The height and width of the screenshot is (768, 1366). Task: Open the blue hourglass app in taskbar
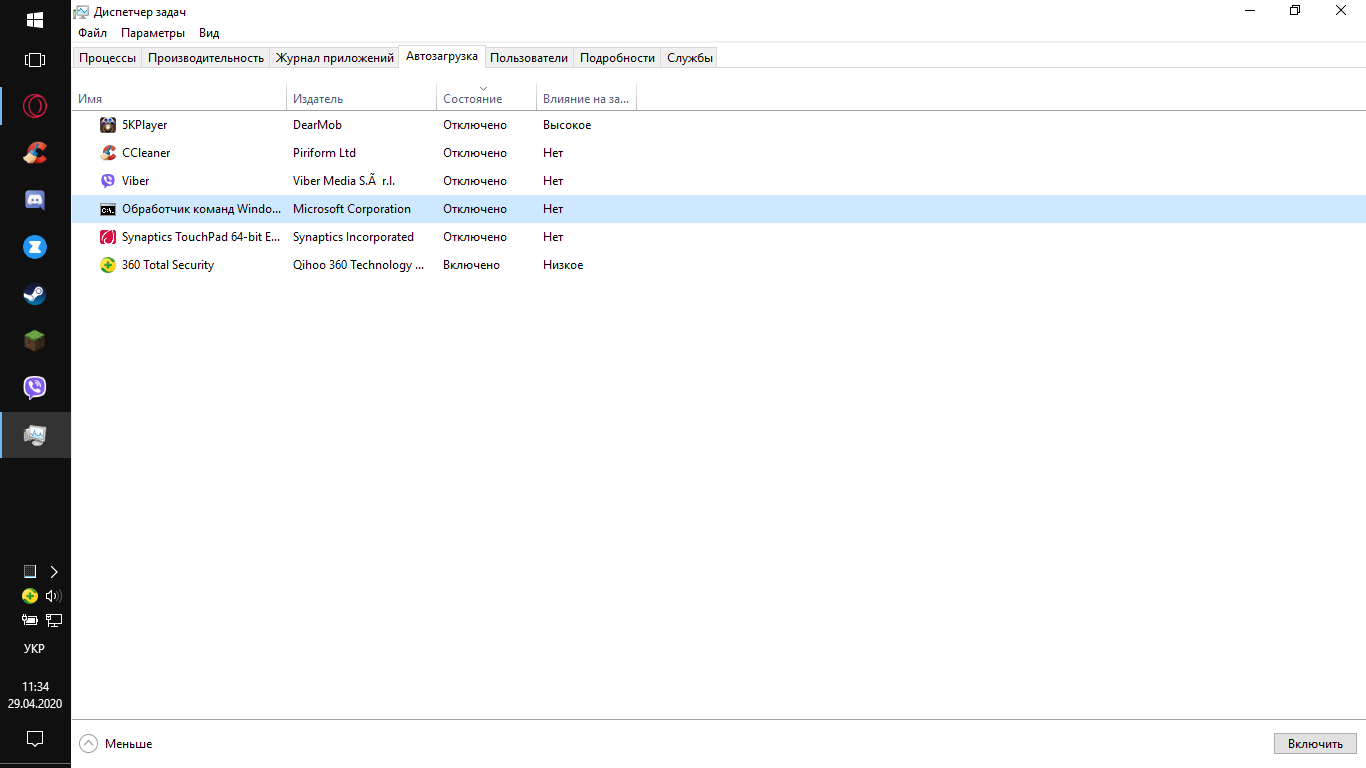point(35,246)
